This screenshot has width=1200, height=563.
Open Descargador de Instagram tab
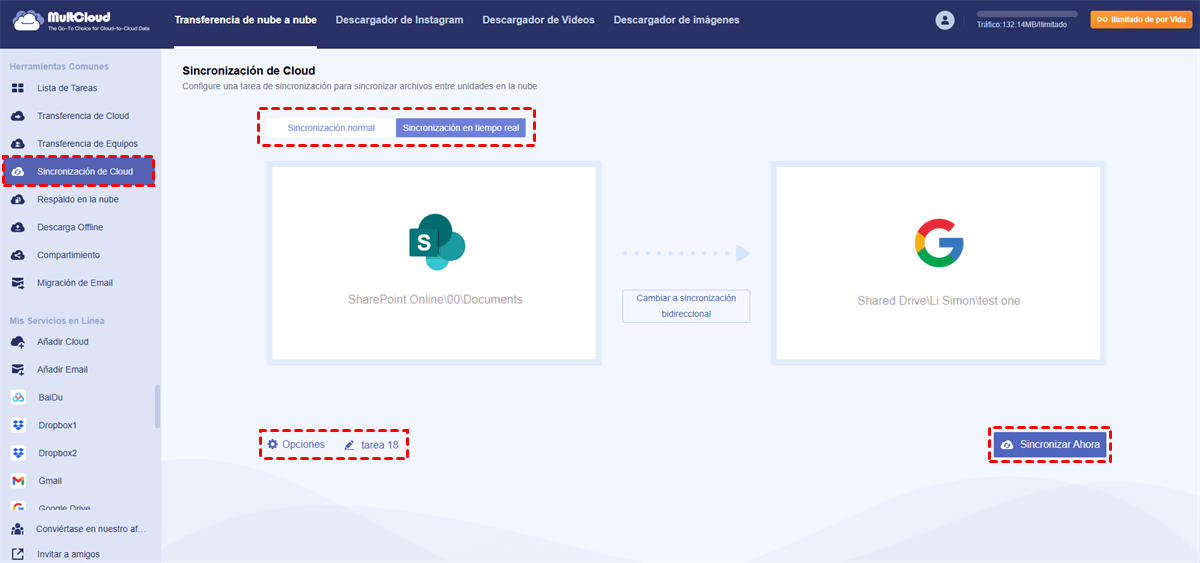(400, 20)
